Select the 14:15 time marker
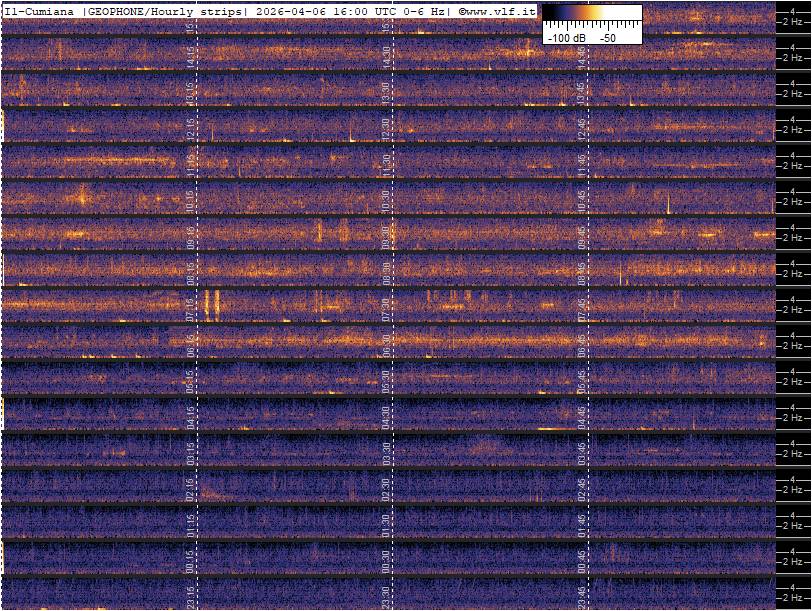 point(191,57)
